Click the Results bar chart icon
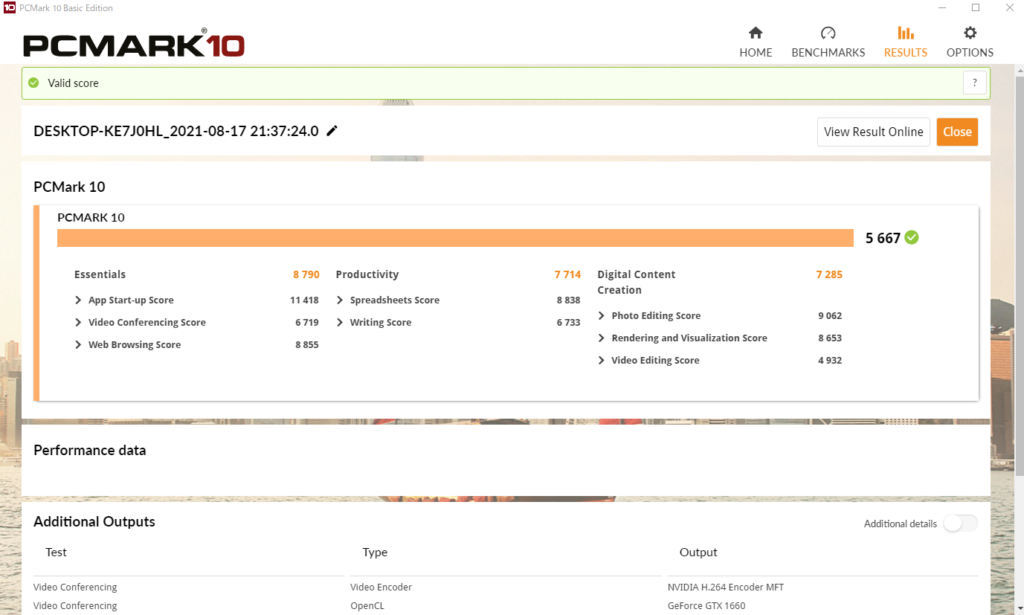The height and width of the screenshot is (615, 1024). [905, 33]
